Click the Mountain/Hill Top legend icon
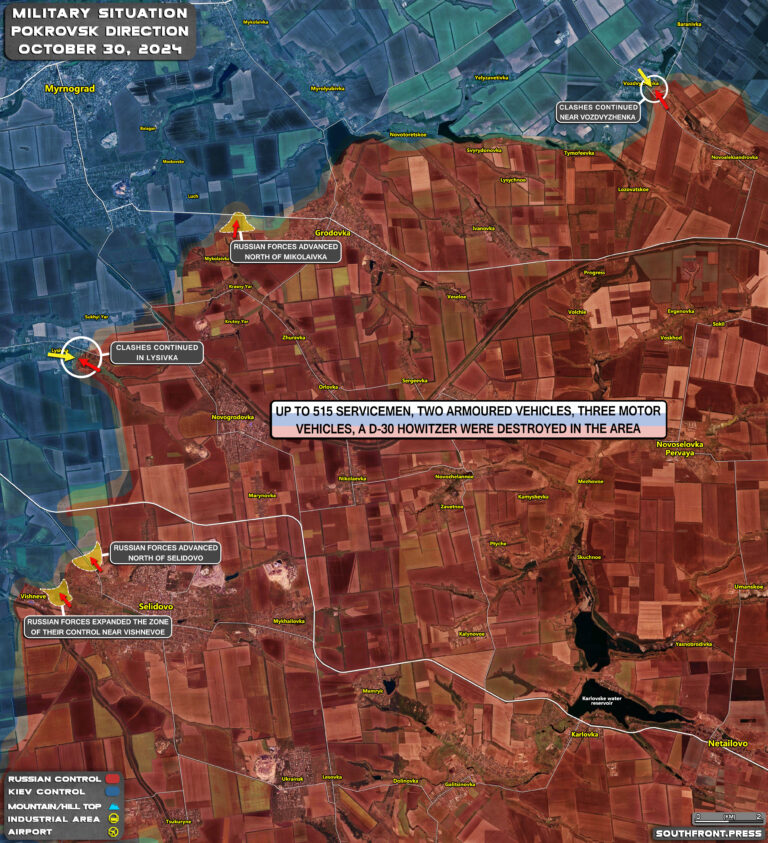The width and height of the screenshot is (768, 843). [x=115, y=804]
